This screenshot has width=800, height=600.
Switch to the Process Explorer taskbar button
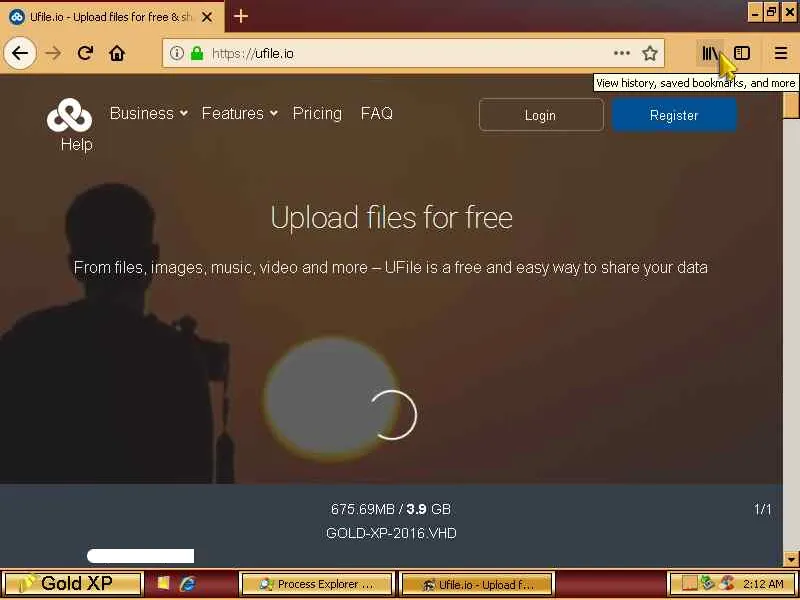(x=317, y=584)
